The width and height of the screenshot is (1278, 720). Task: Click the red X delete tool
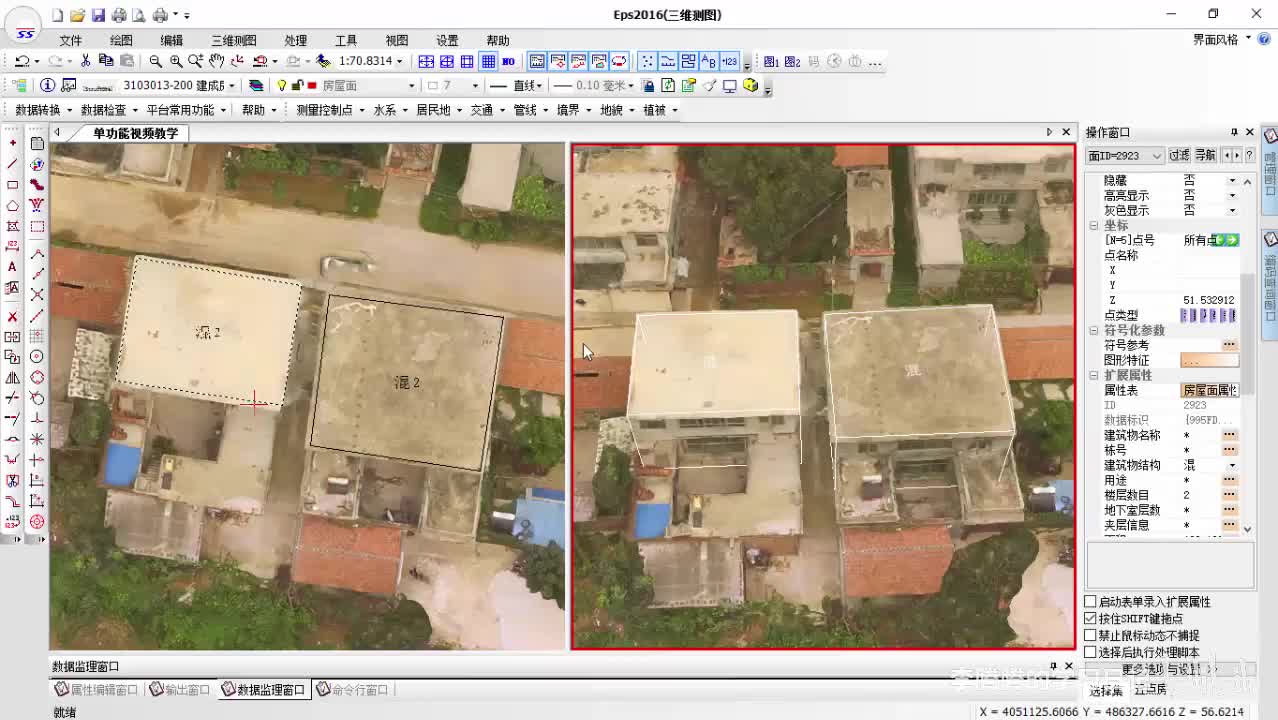pyautogui.click(x=12, y=316)
